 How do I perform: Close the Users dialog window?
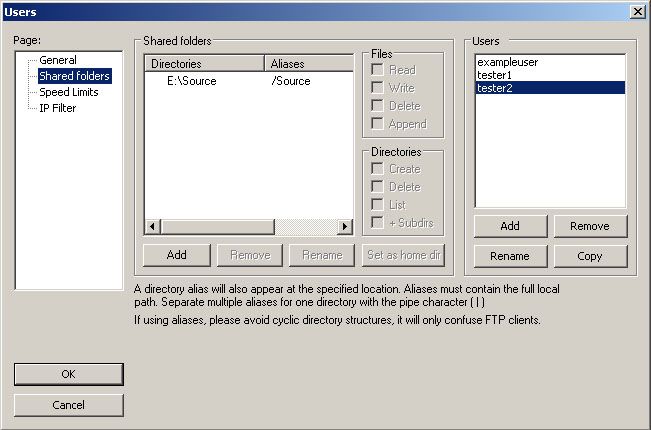[x=637, y=12]
